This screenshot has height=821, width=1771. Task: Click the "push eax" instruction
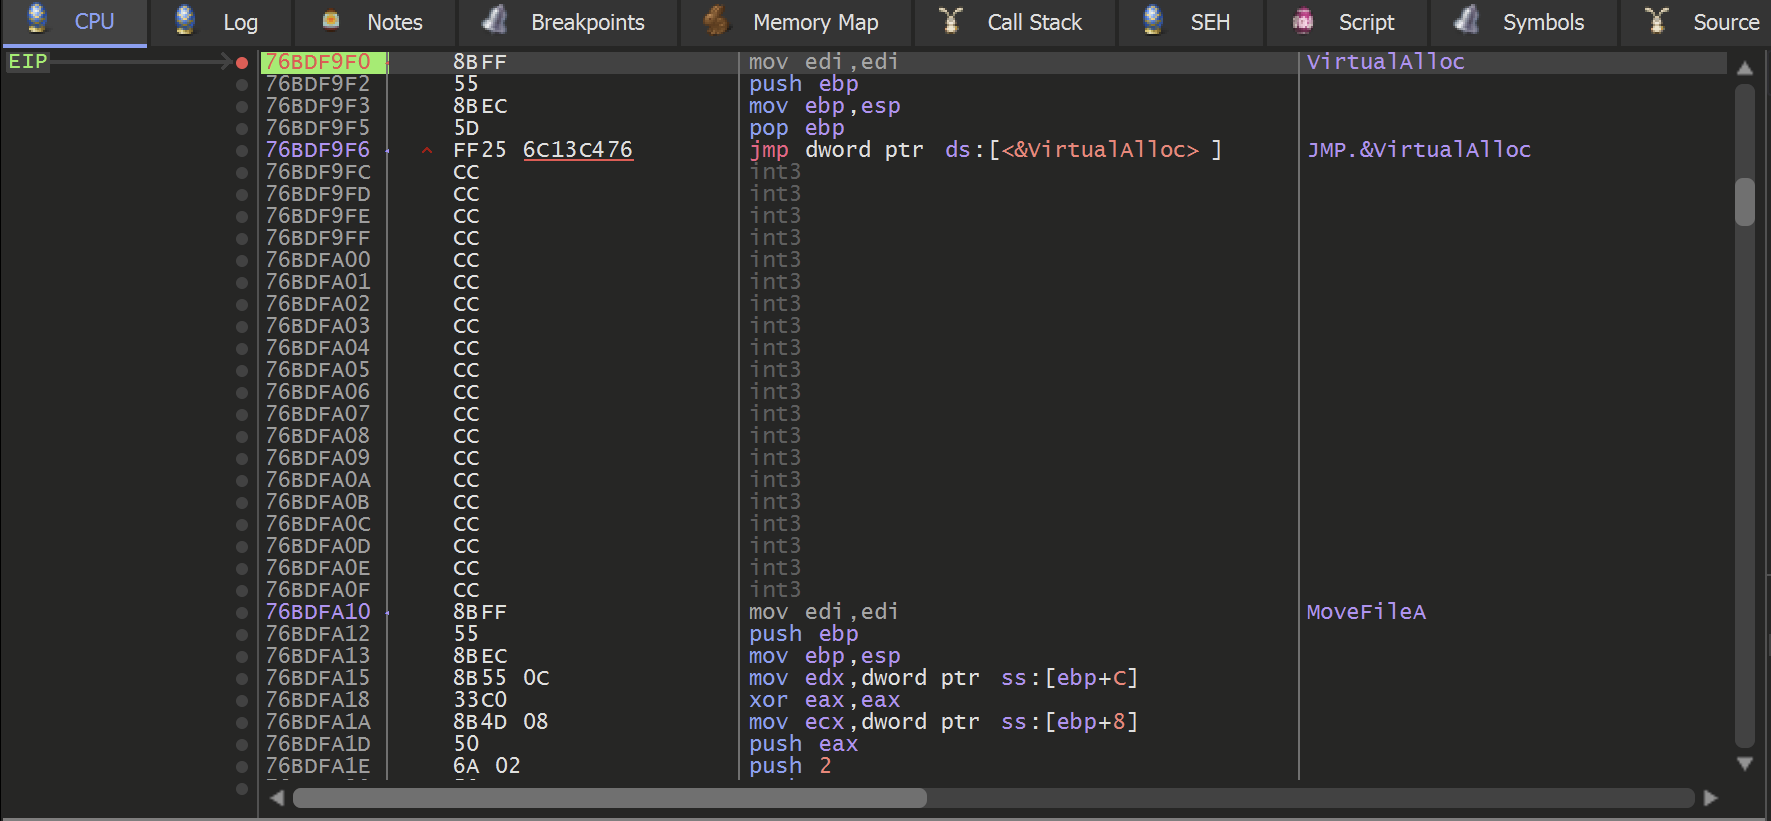pyautogui.click(x=804, y=744)
